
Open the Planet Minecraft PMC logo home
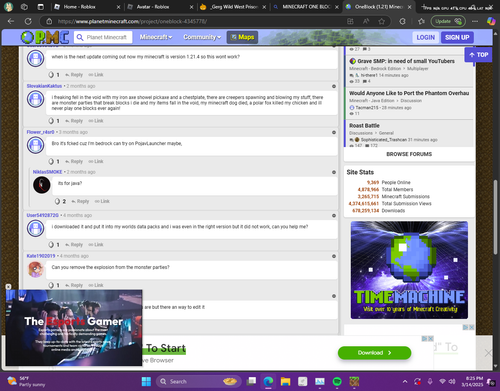pyautogui.click(x=45, y=37)
